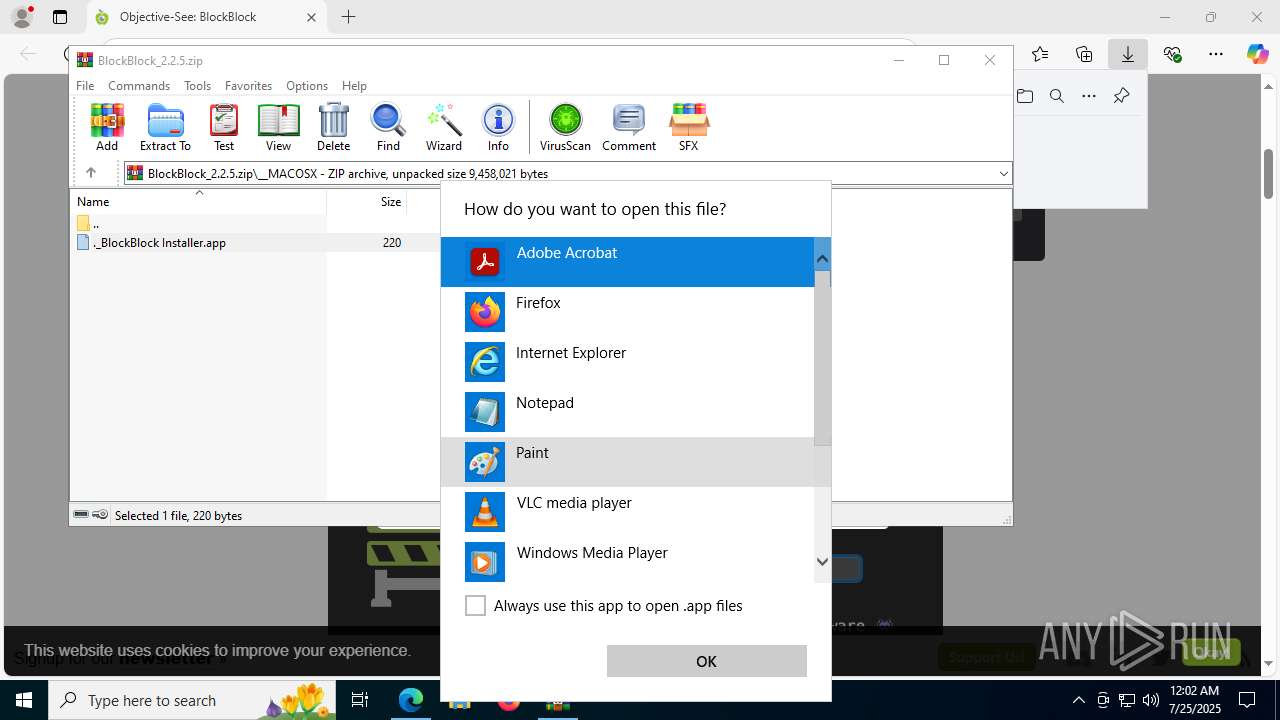
Task: Select Notepad from the app list
Action: tap(628, 412)
